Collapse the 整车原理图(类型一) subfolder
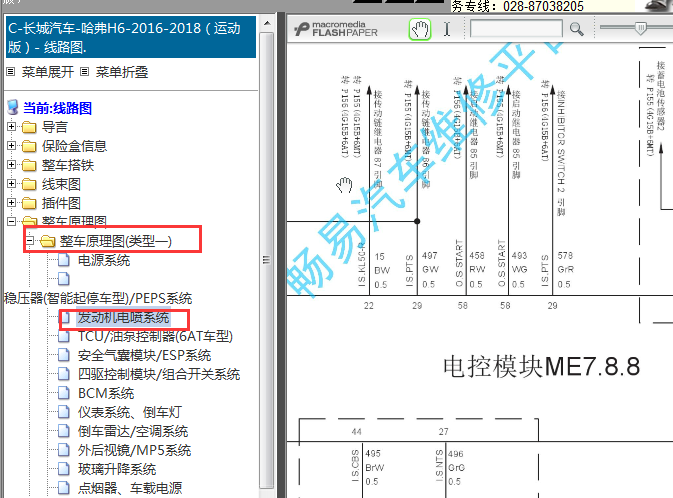 [x=30, y=241]
